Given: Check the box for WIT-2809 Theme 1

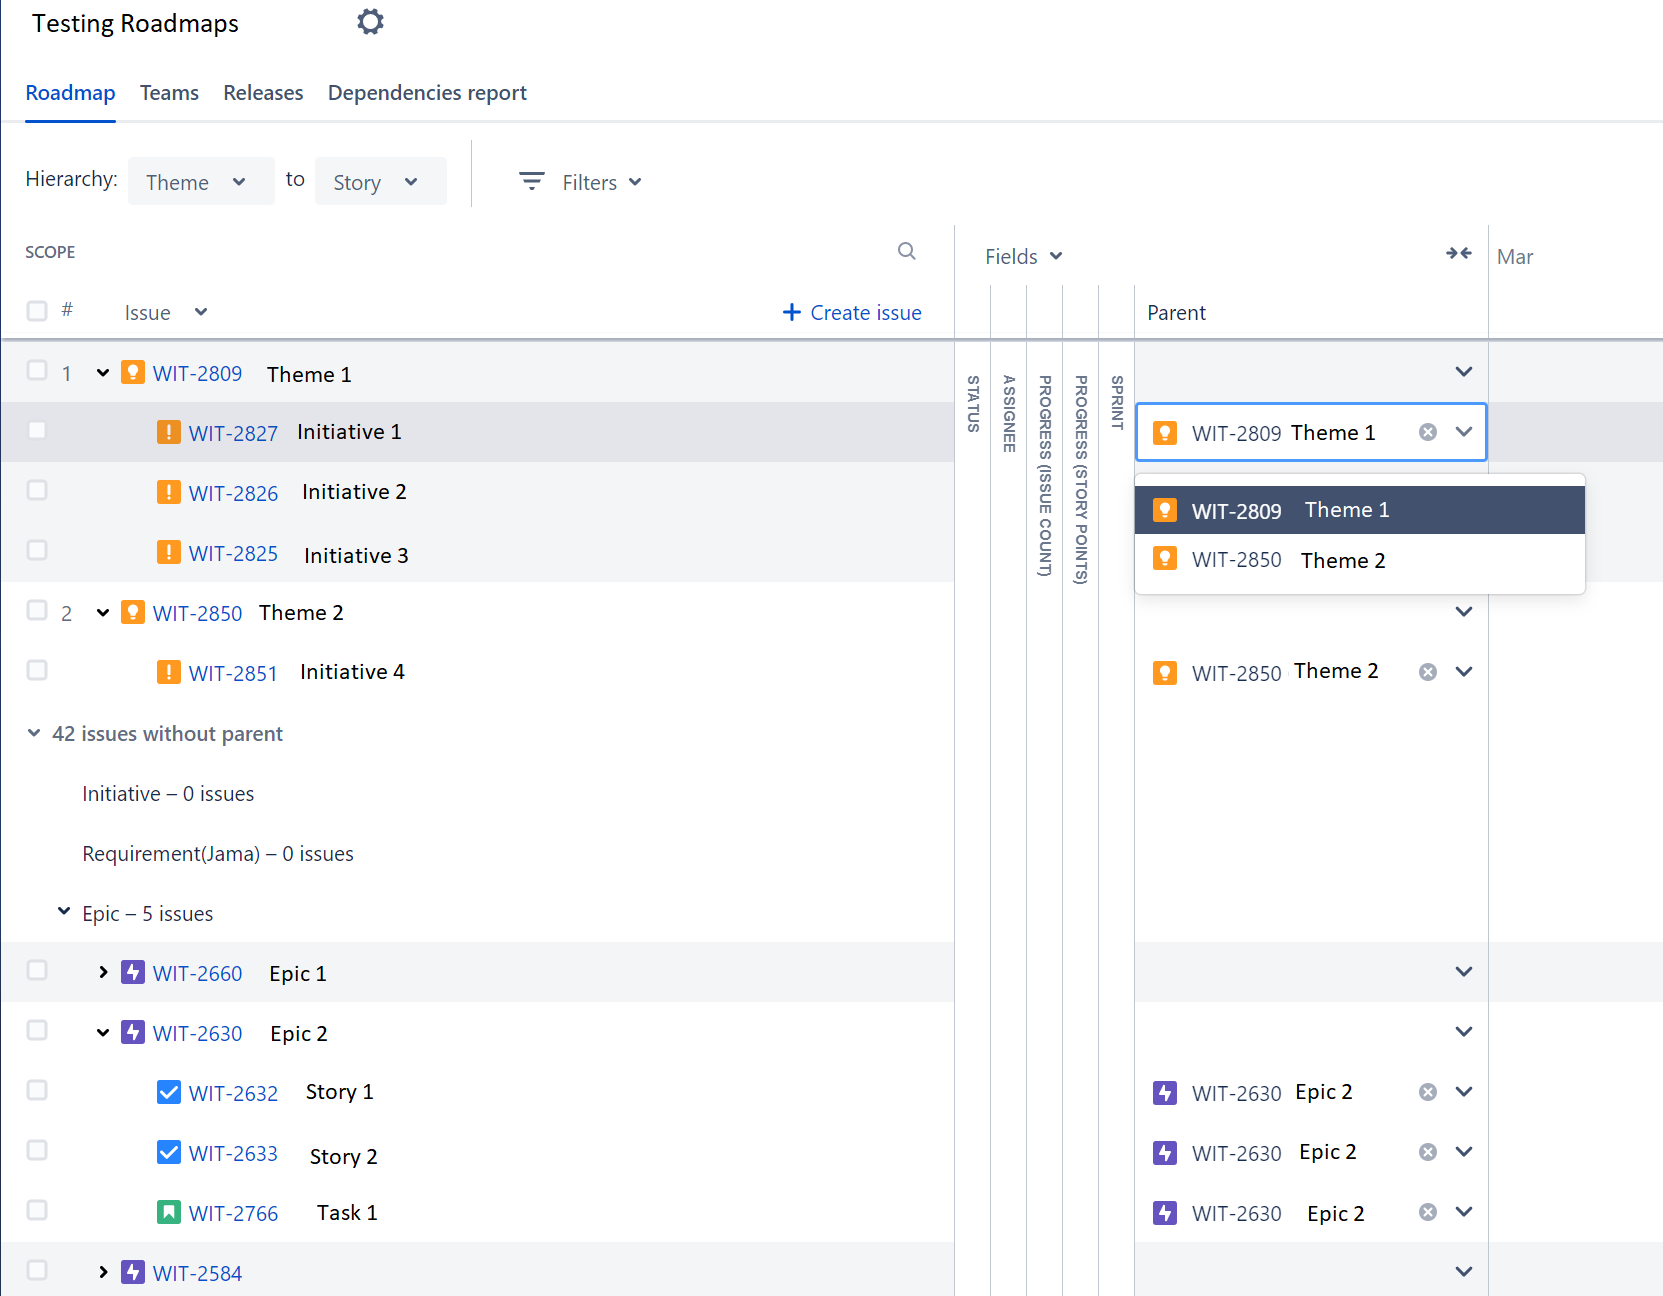Looking at the screenshot, I should click(x=37, y=370).
